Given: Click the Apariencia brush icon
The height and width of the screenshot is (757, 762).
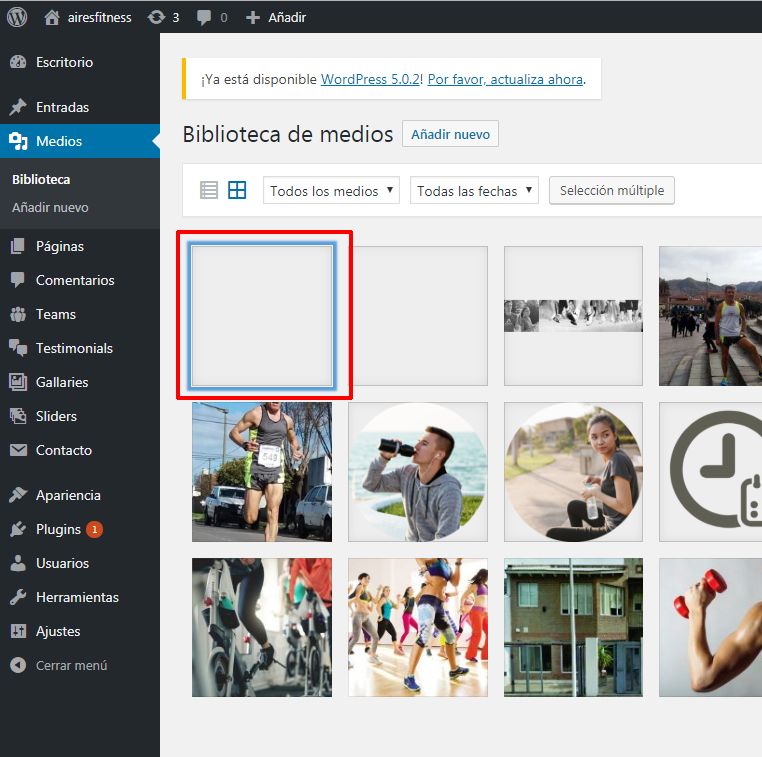Looking at the screenshot, I should click(18, 495).
